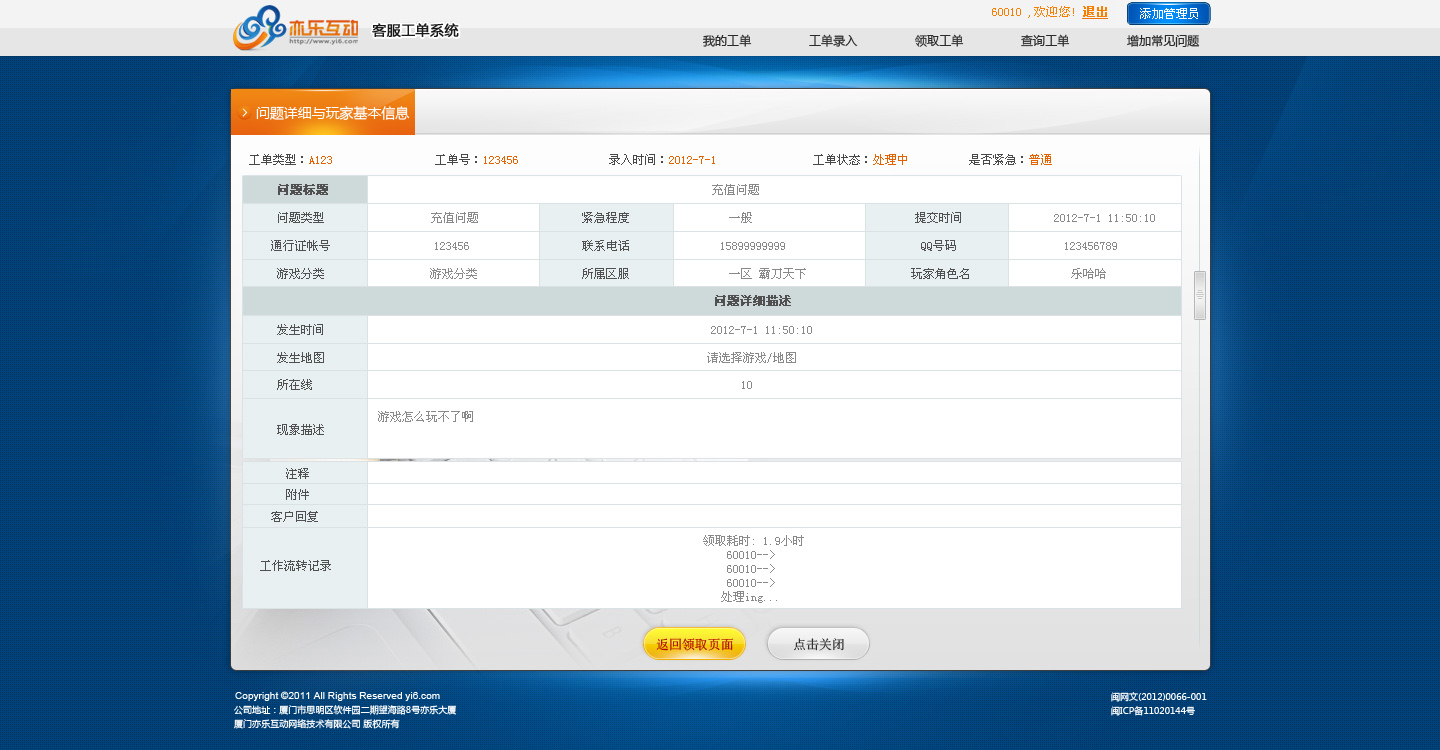This screenshot has width=1440, height=750.
Task: Click the 客户回复 row label
Action: click(295, 517)
